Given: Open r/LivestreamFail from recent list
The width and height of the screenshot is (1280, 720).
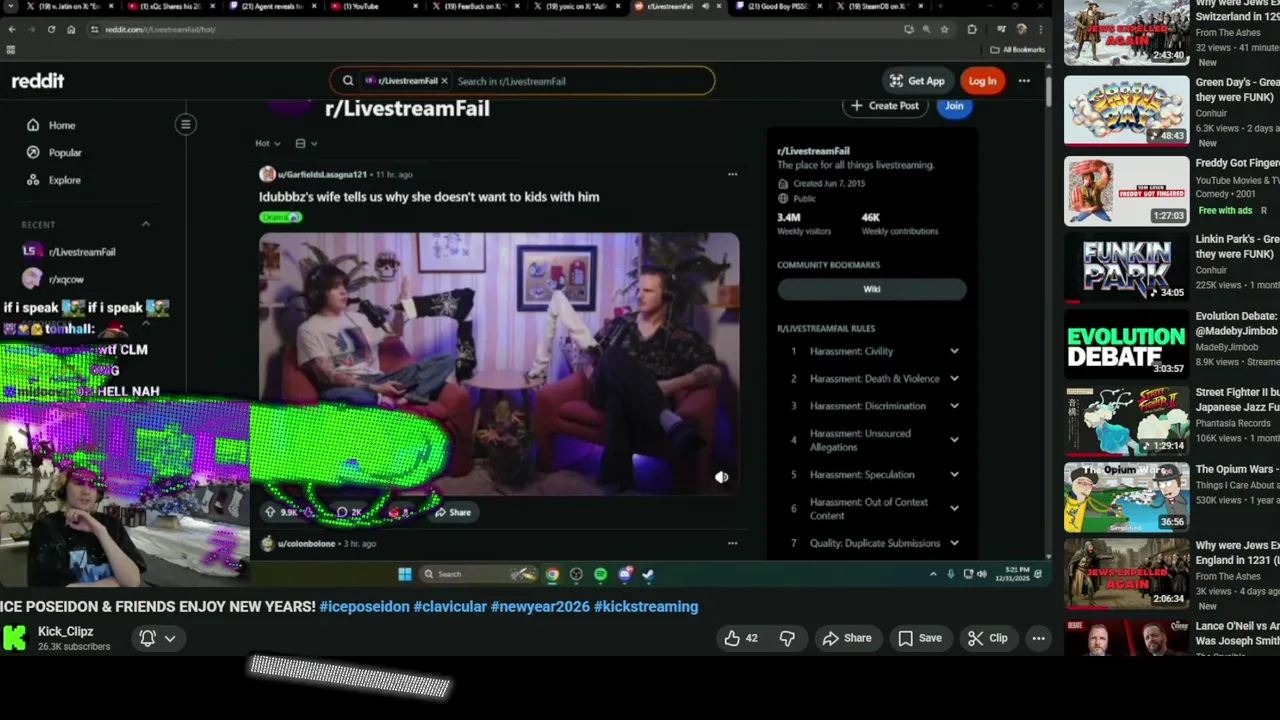Looking at the screenshot, I should (82, 252).
